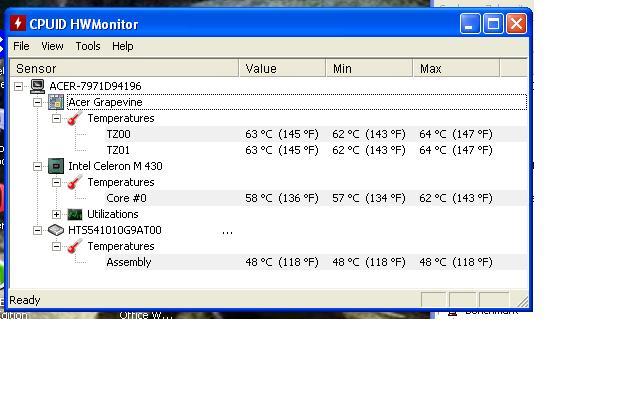Collapse the HTS541010G9AT00 drive node
The height and width of the screenshot is (400, 640).
37,230
